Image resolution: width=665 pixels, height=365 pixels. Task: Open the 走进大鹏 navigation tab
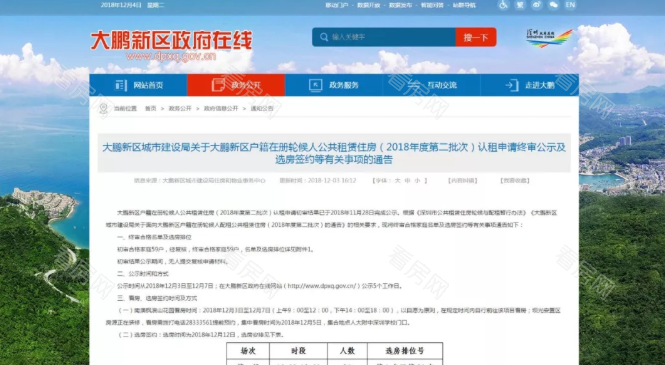(x=530, y=85)
